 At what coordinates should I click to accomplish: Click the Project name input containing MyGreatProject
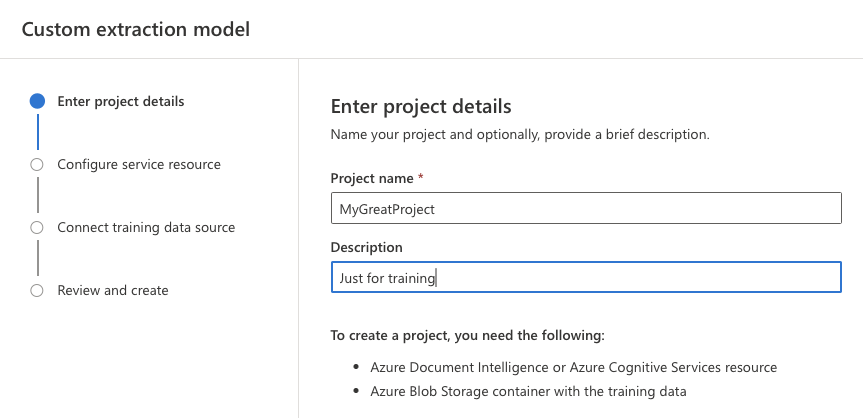pos(585,208)
